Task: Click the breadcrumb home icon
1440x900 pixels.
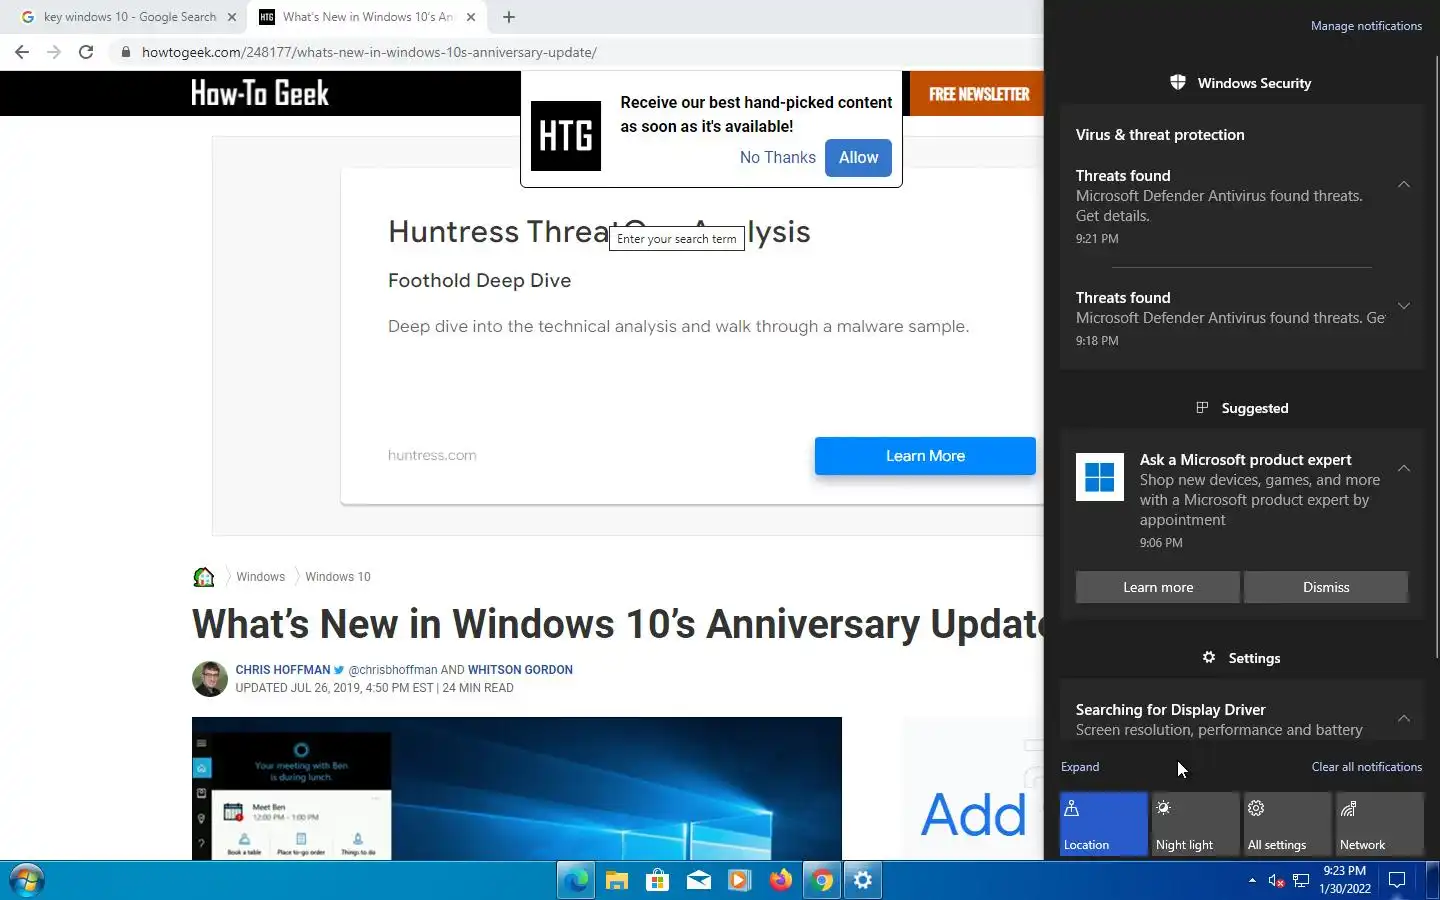Action: (204, 577)
